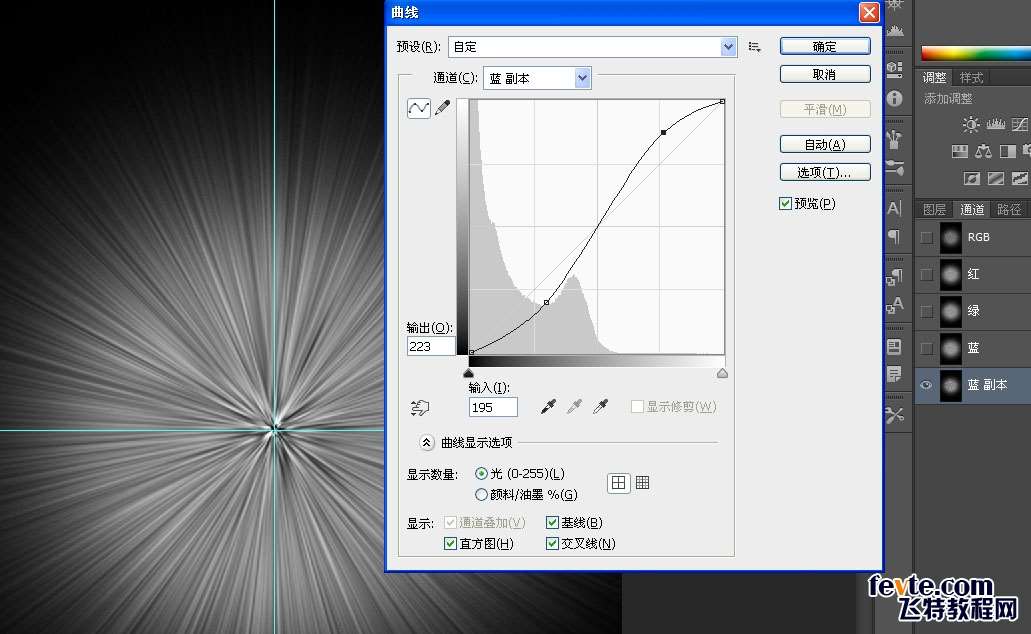
Task: Uncheck the 基线(B) baseline checkbox
Action: click(x=552, y=522)
